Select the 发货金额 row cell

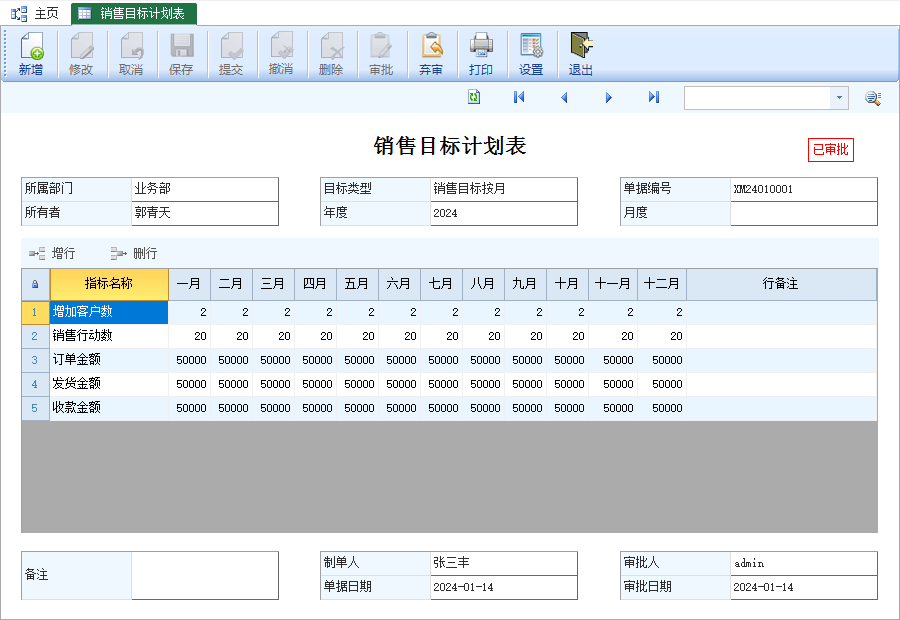coord(109,384)
